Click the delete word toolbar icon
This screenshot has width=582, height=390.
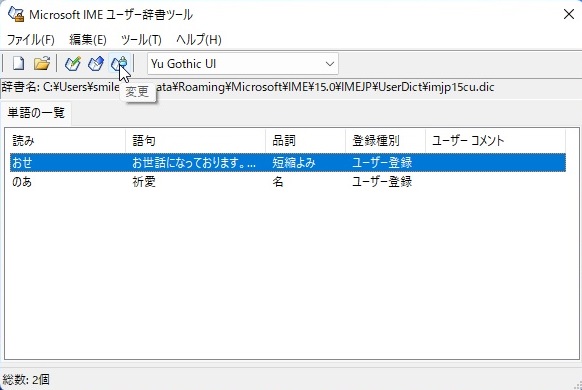point(96,63)
